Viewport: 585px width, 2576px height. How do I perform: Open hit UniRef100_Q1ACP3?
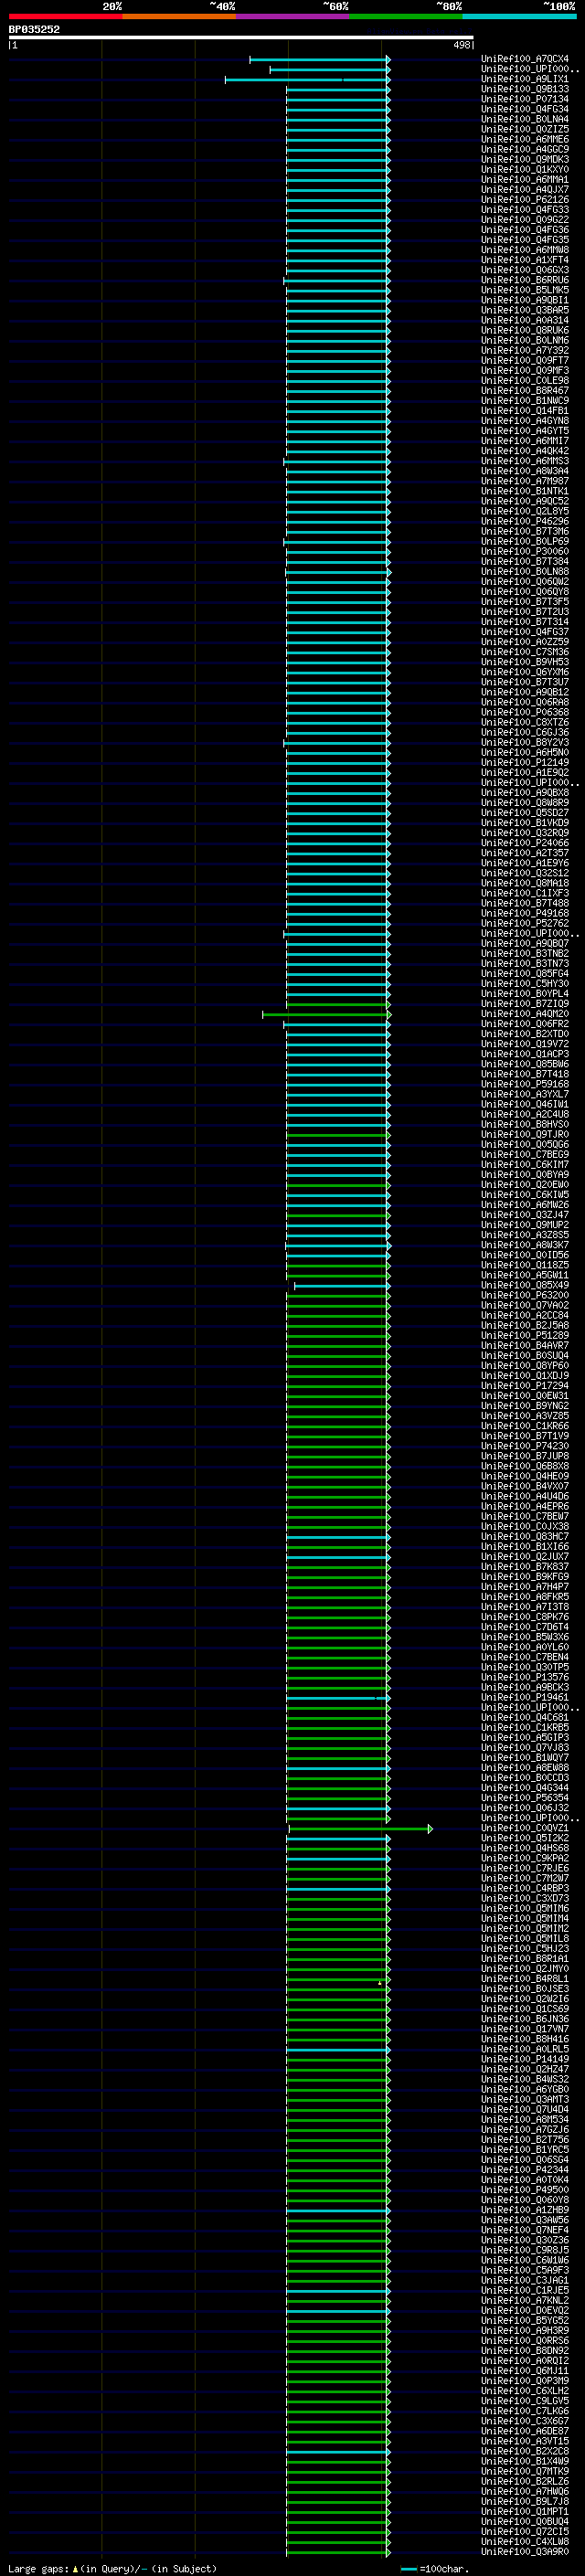tap(525, 1054)
